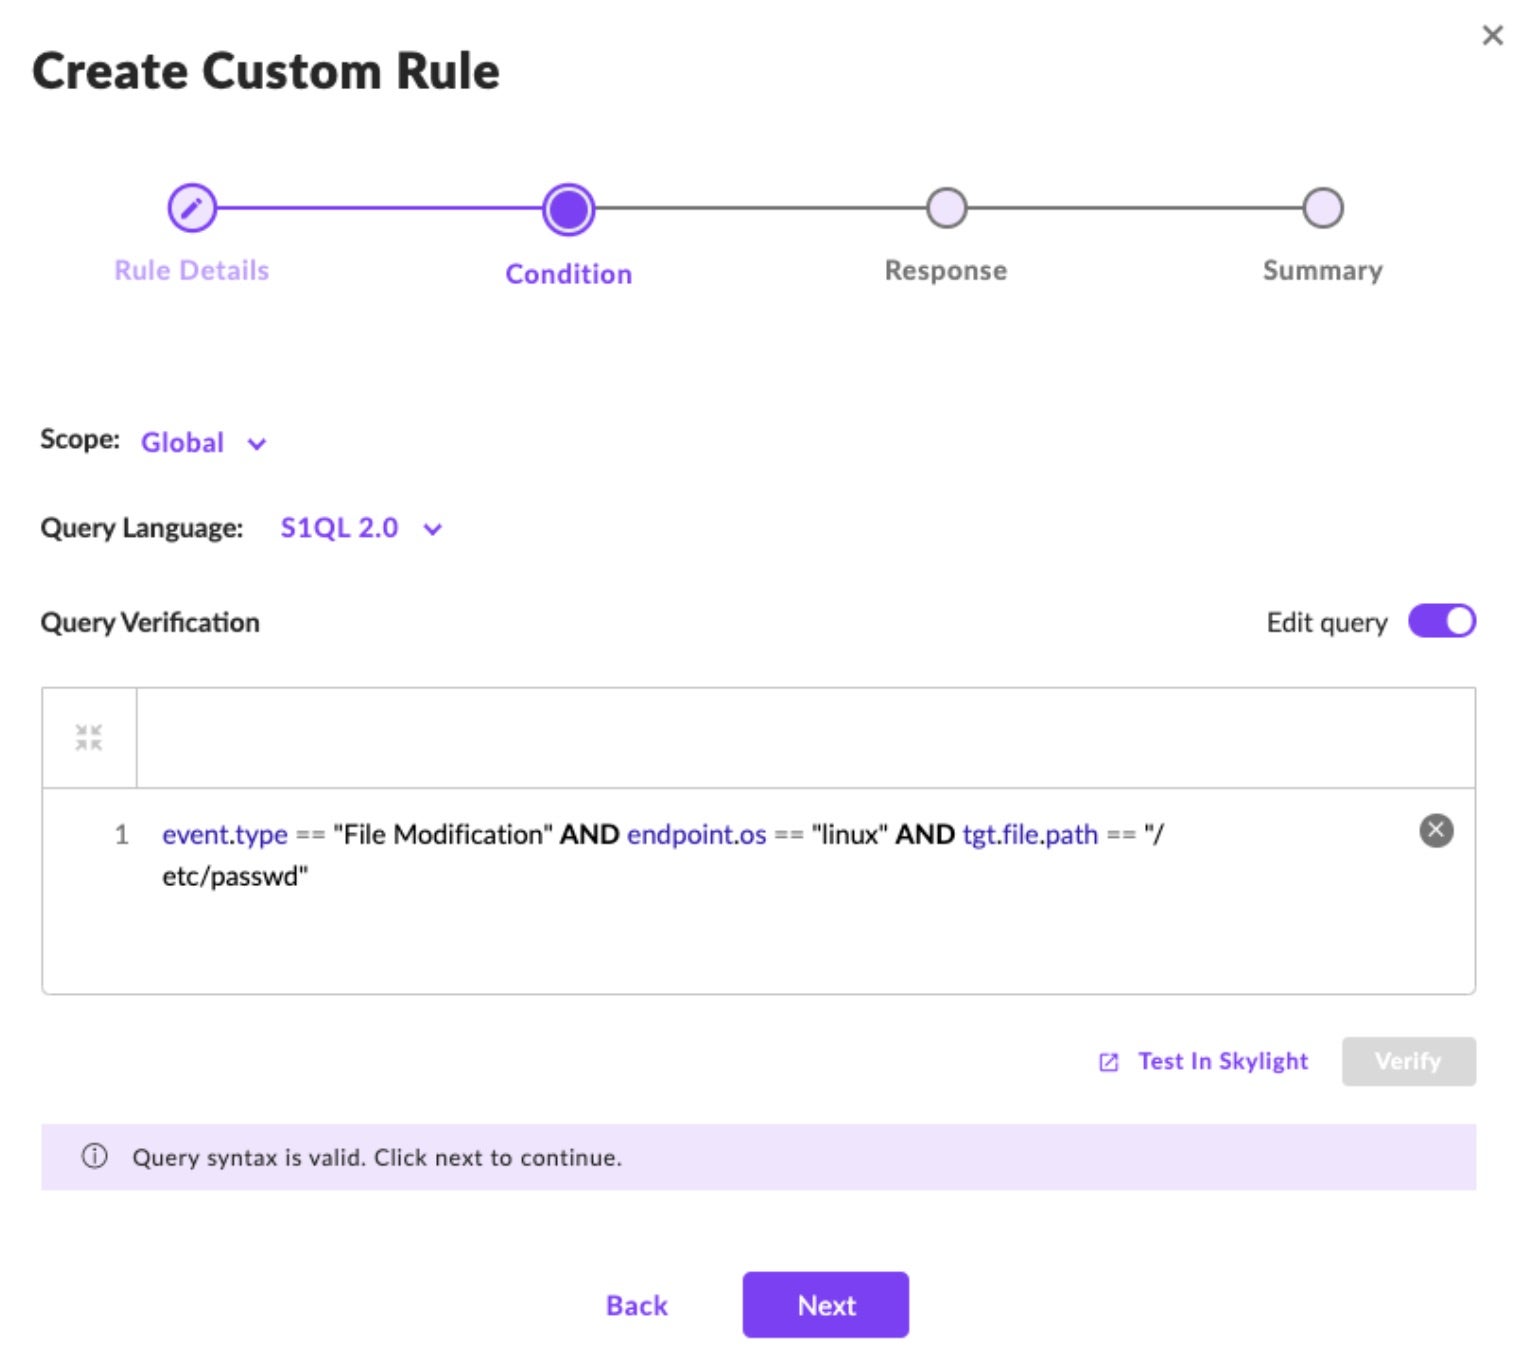This screenshot has width=1530, height=1358.
Task: Click the Condition step circle
Action: pos(568,209)
